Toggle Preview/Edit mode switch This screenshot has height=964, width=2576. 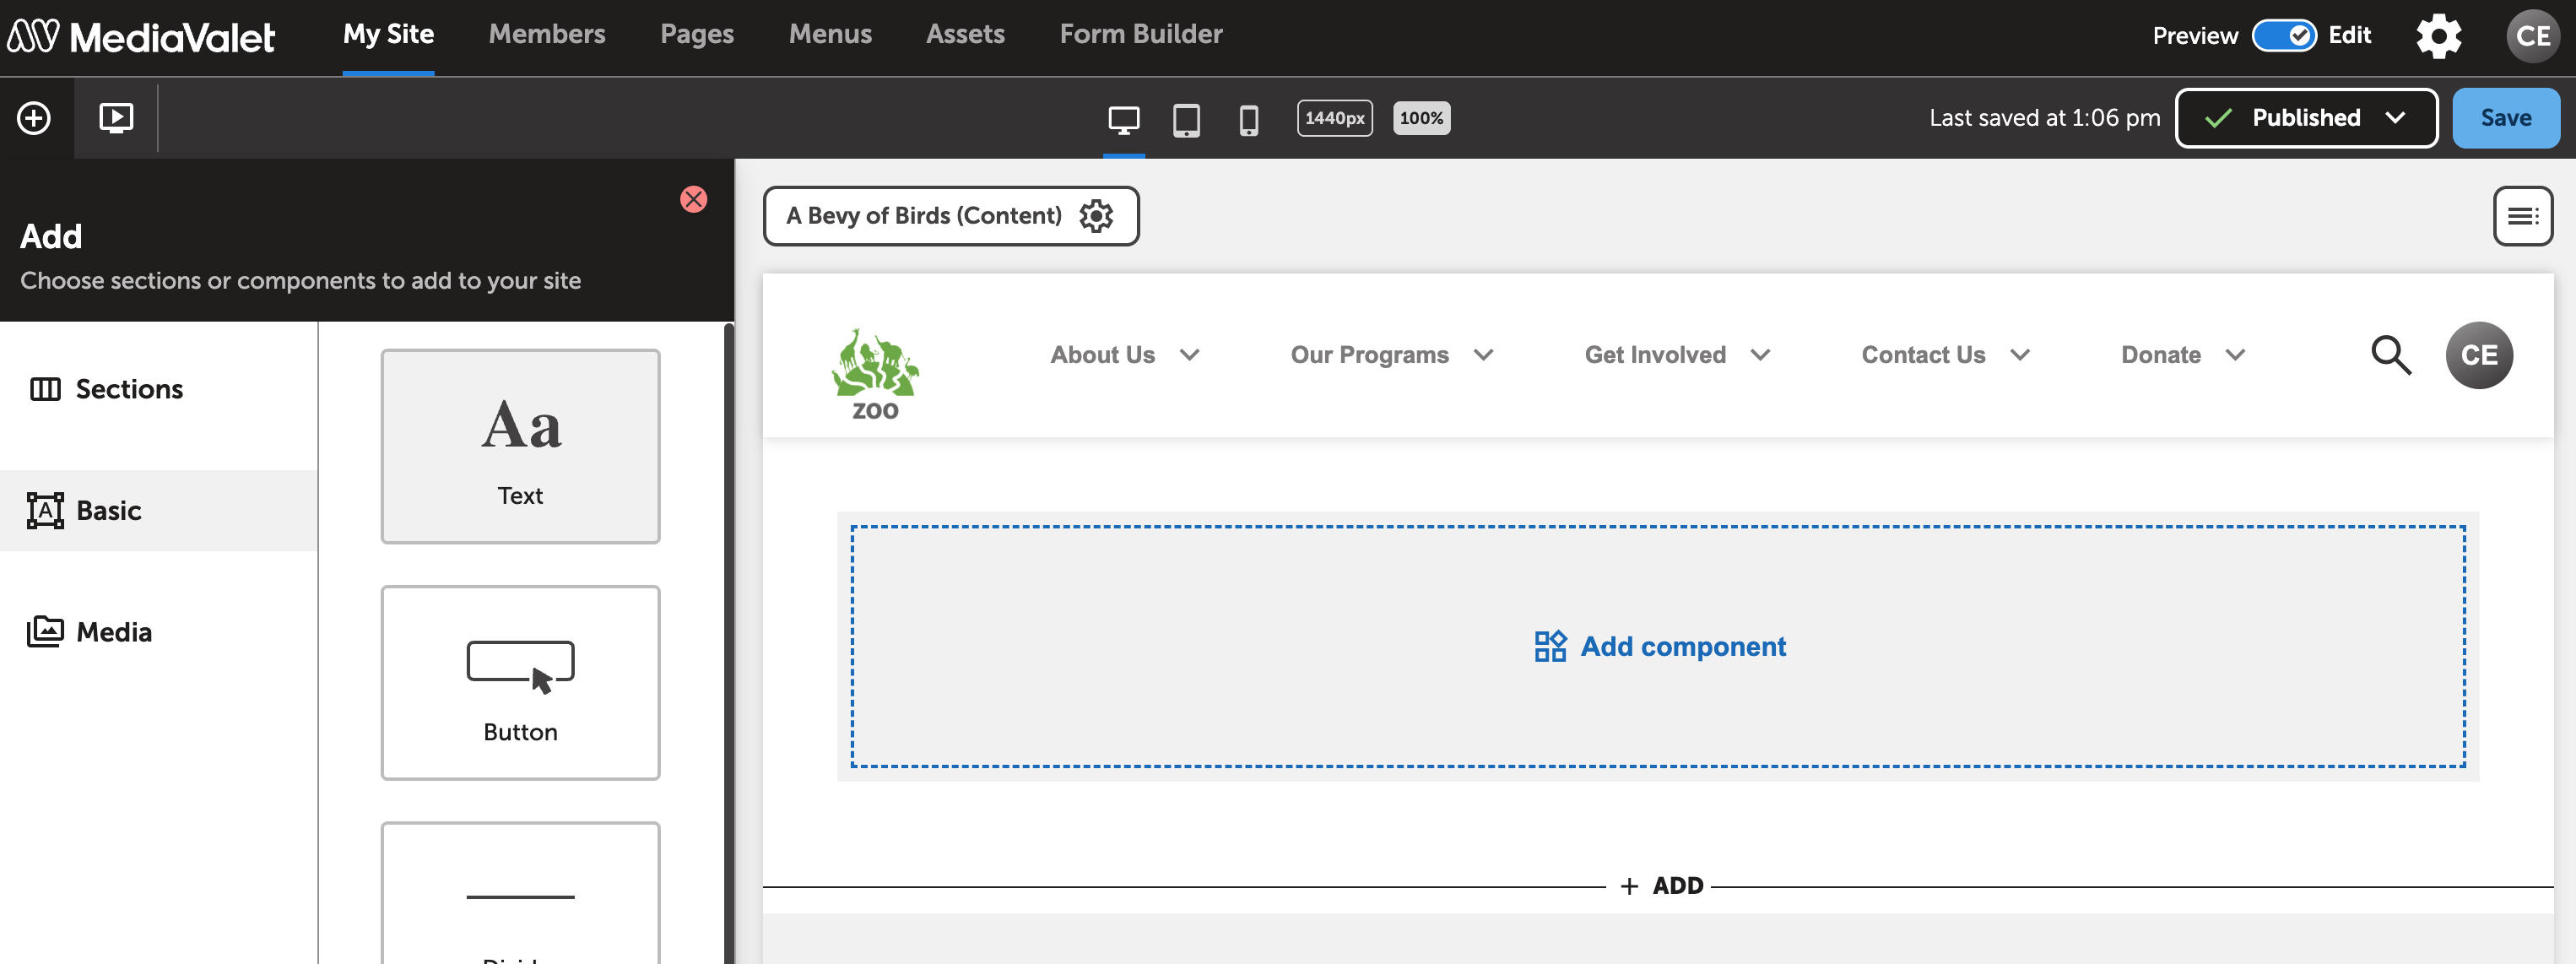click(x=2283, y=36)
